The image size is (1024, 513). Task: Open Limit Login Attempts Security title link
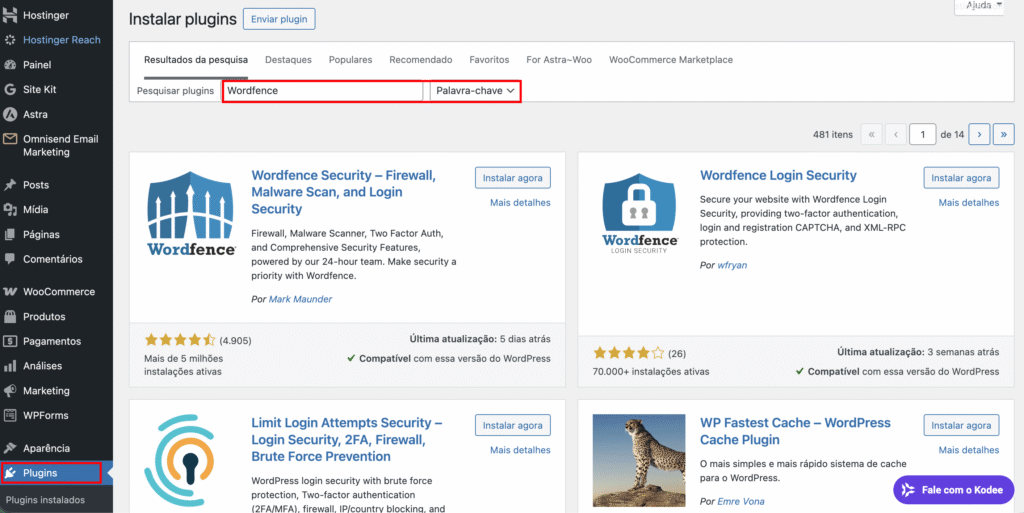coord(347,439)
